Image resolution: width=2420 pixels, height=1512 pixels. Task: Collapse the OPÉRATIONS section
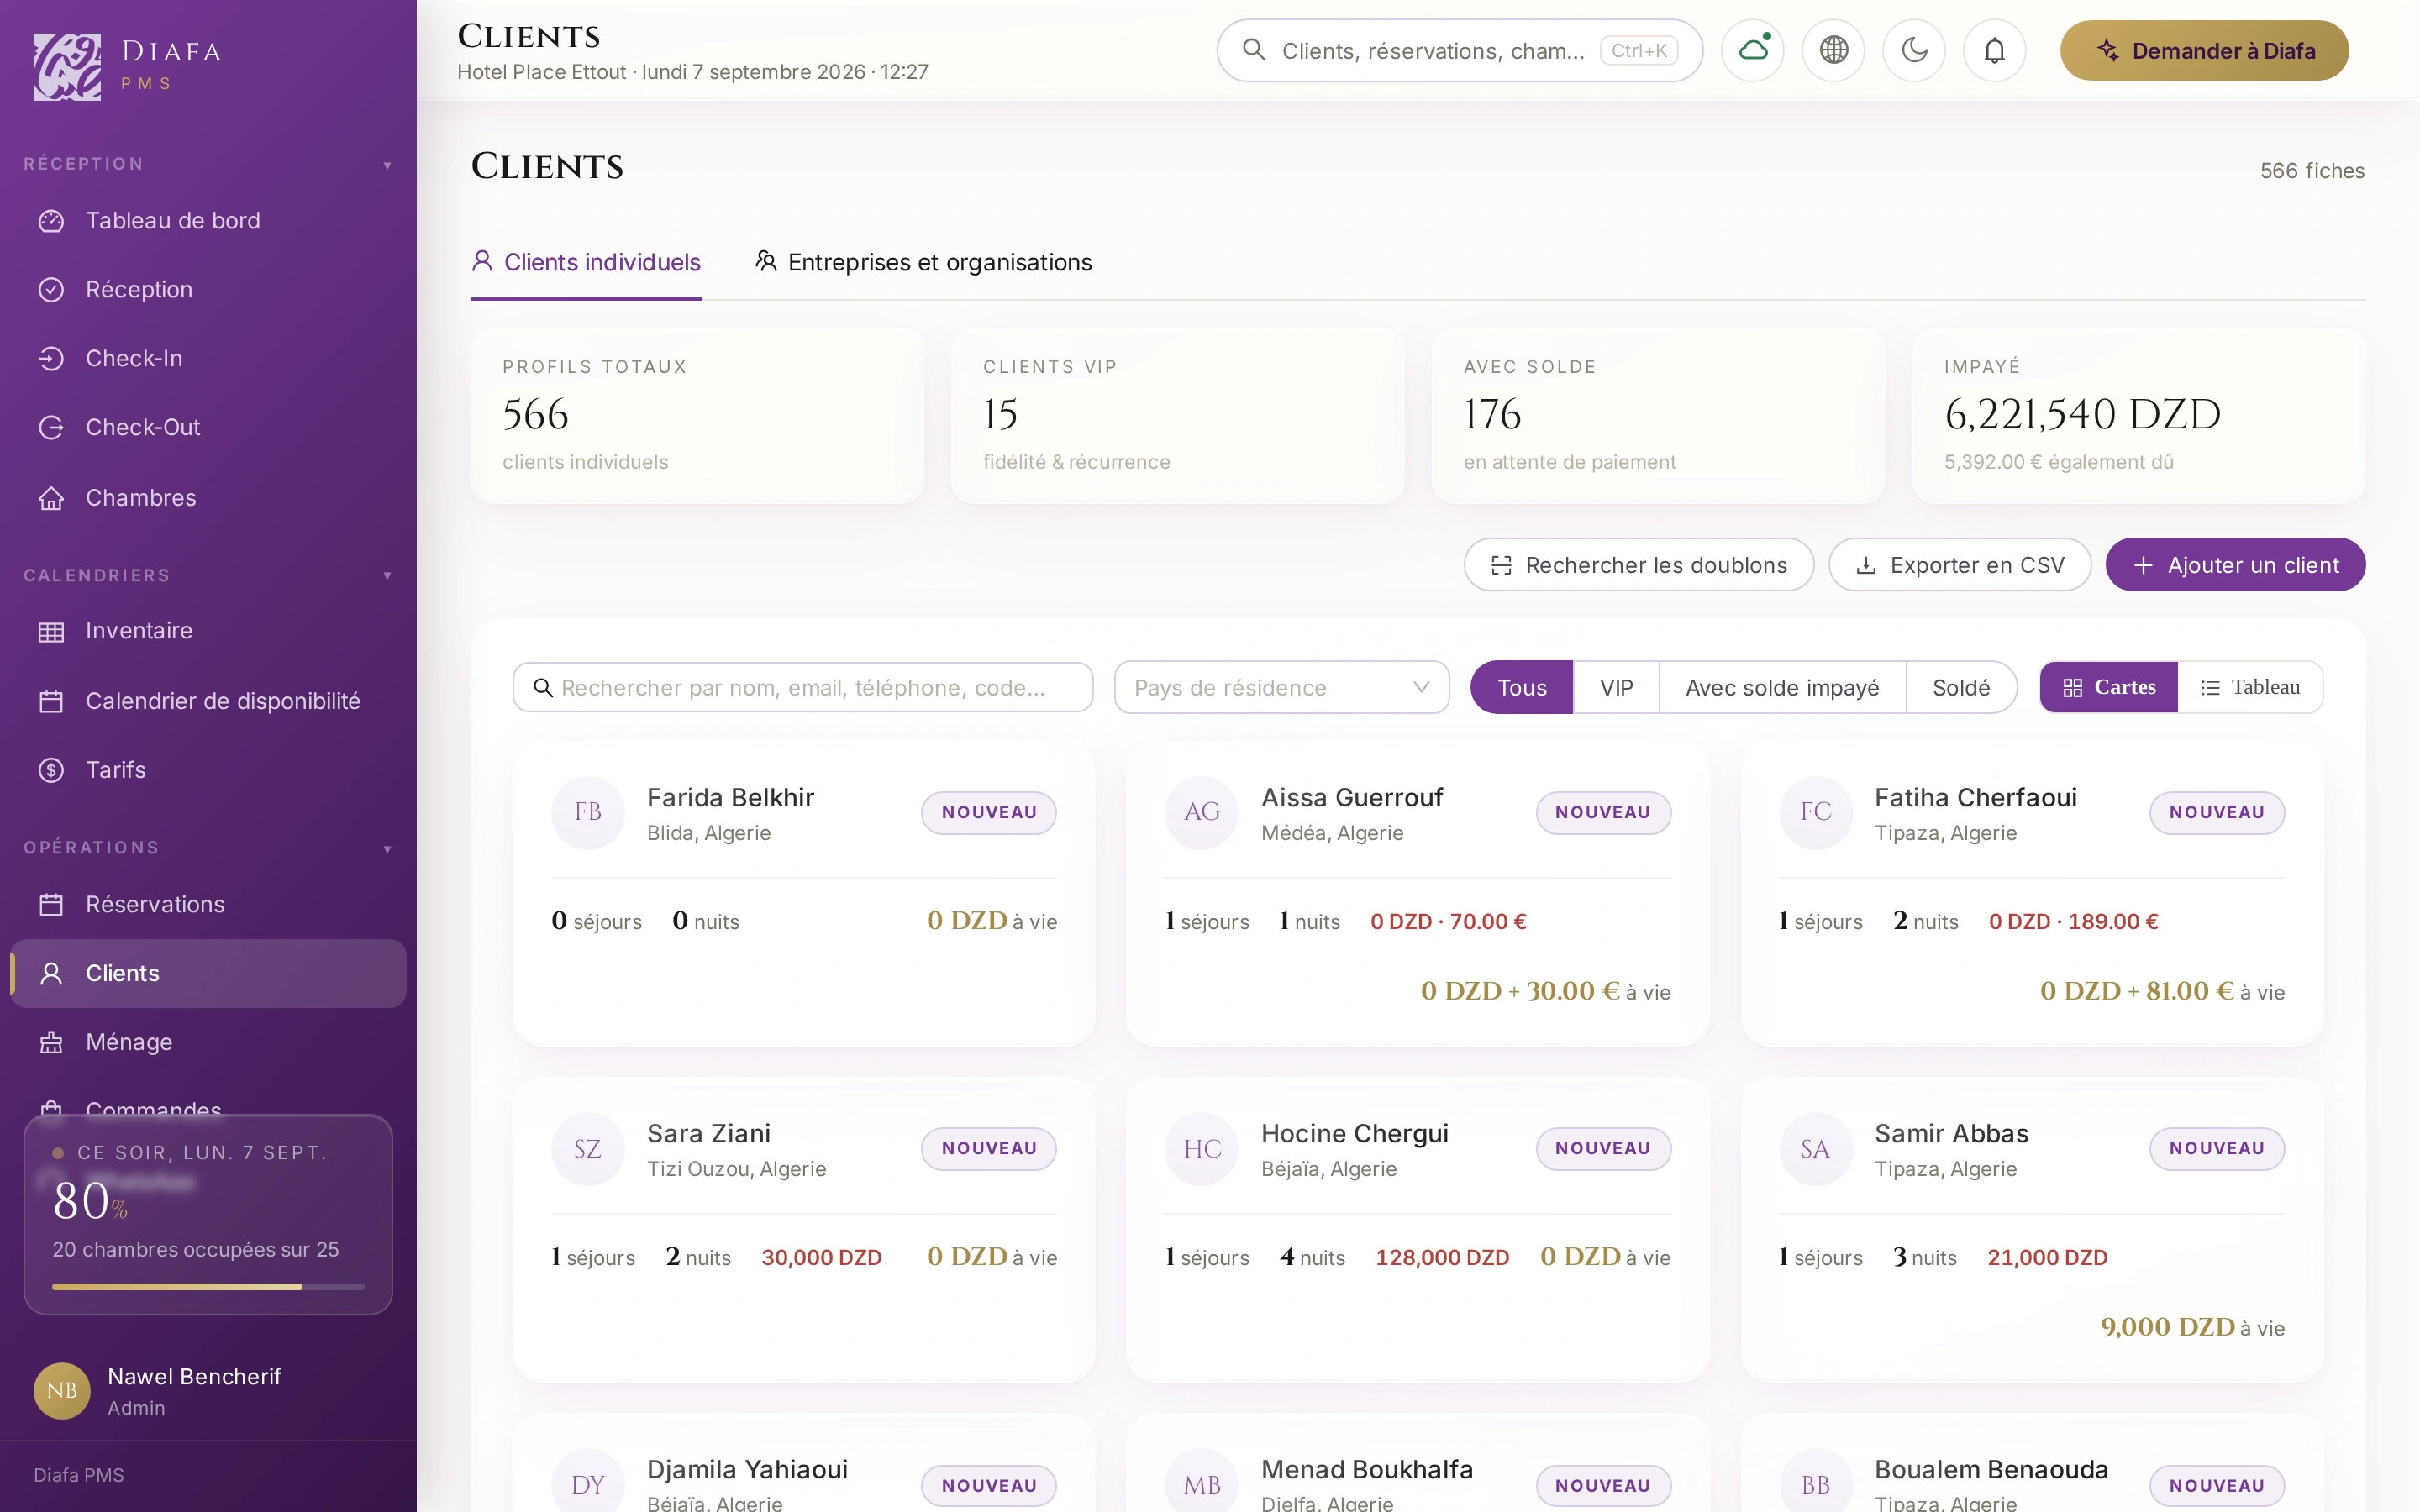208,848
